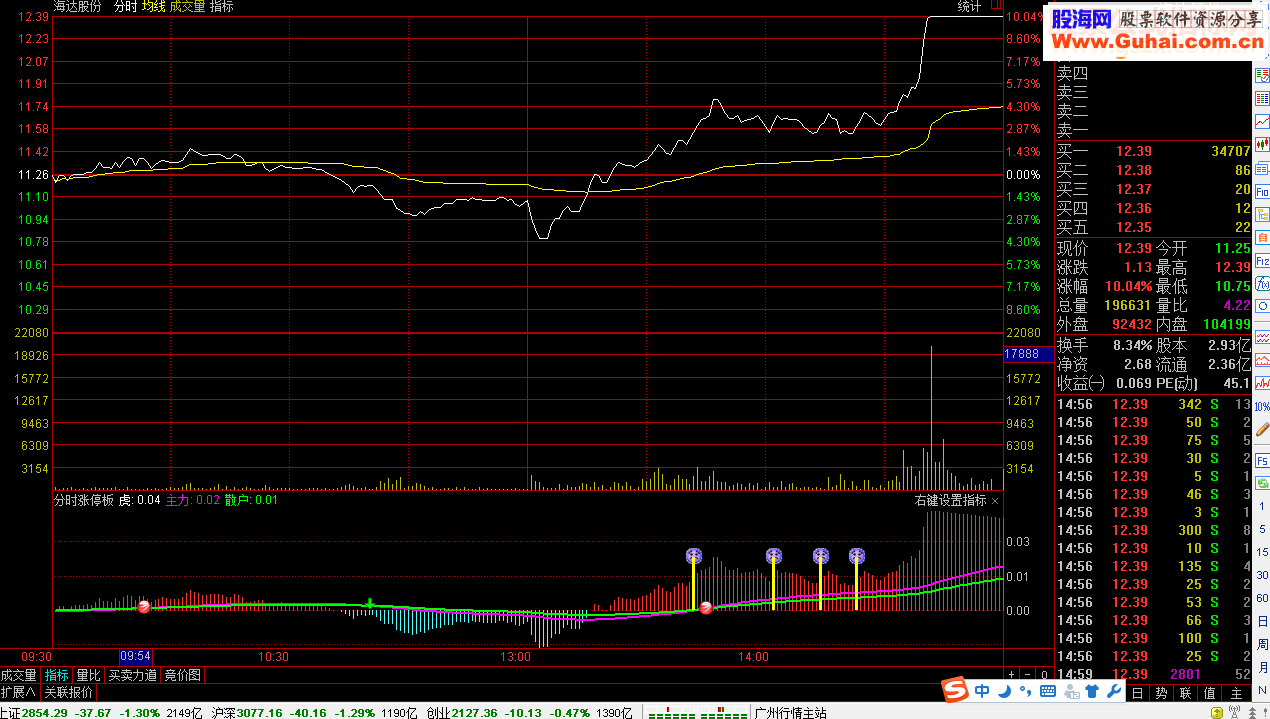Screen dimensions: 1270x719
Task: Toggle 成交量 label in chart header
Action: pos(187,6)
